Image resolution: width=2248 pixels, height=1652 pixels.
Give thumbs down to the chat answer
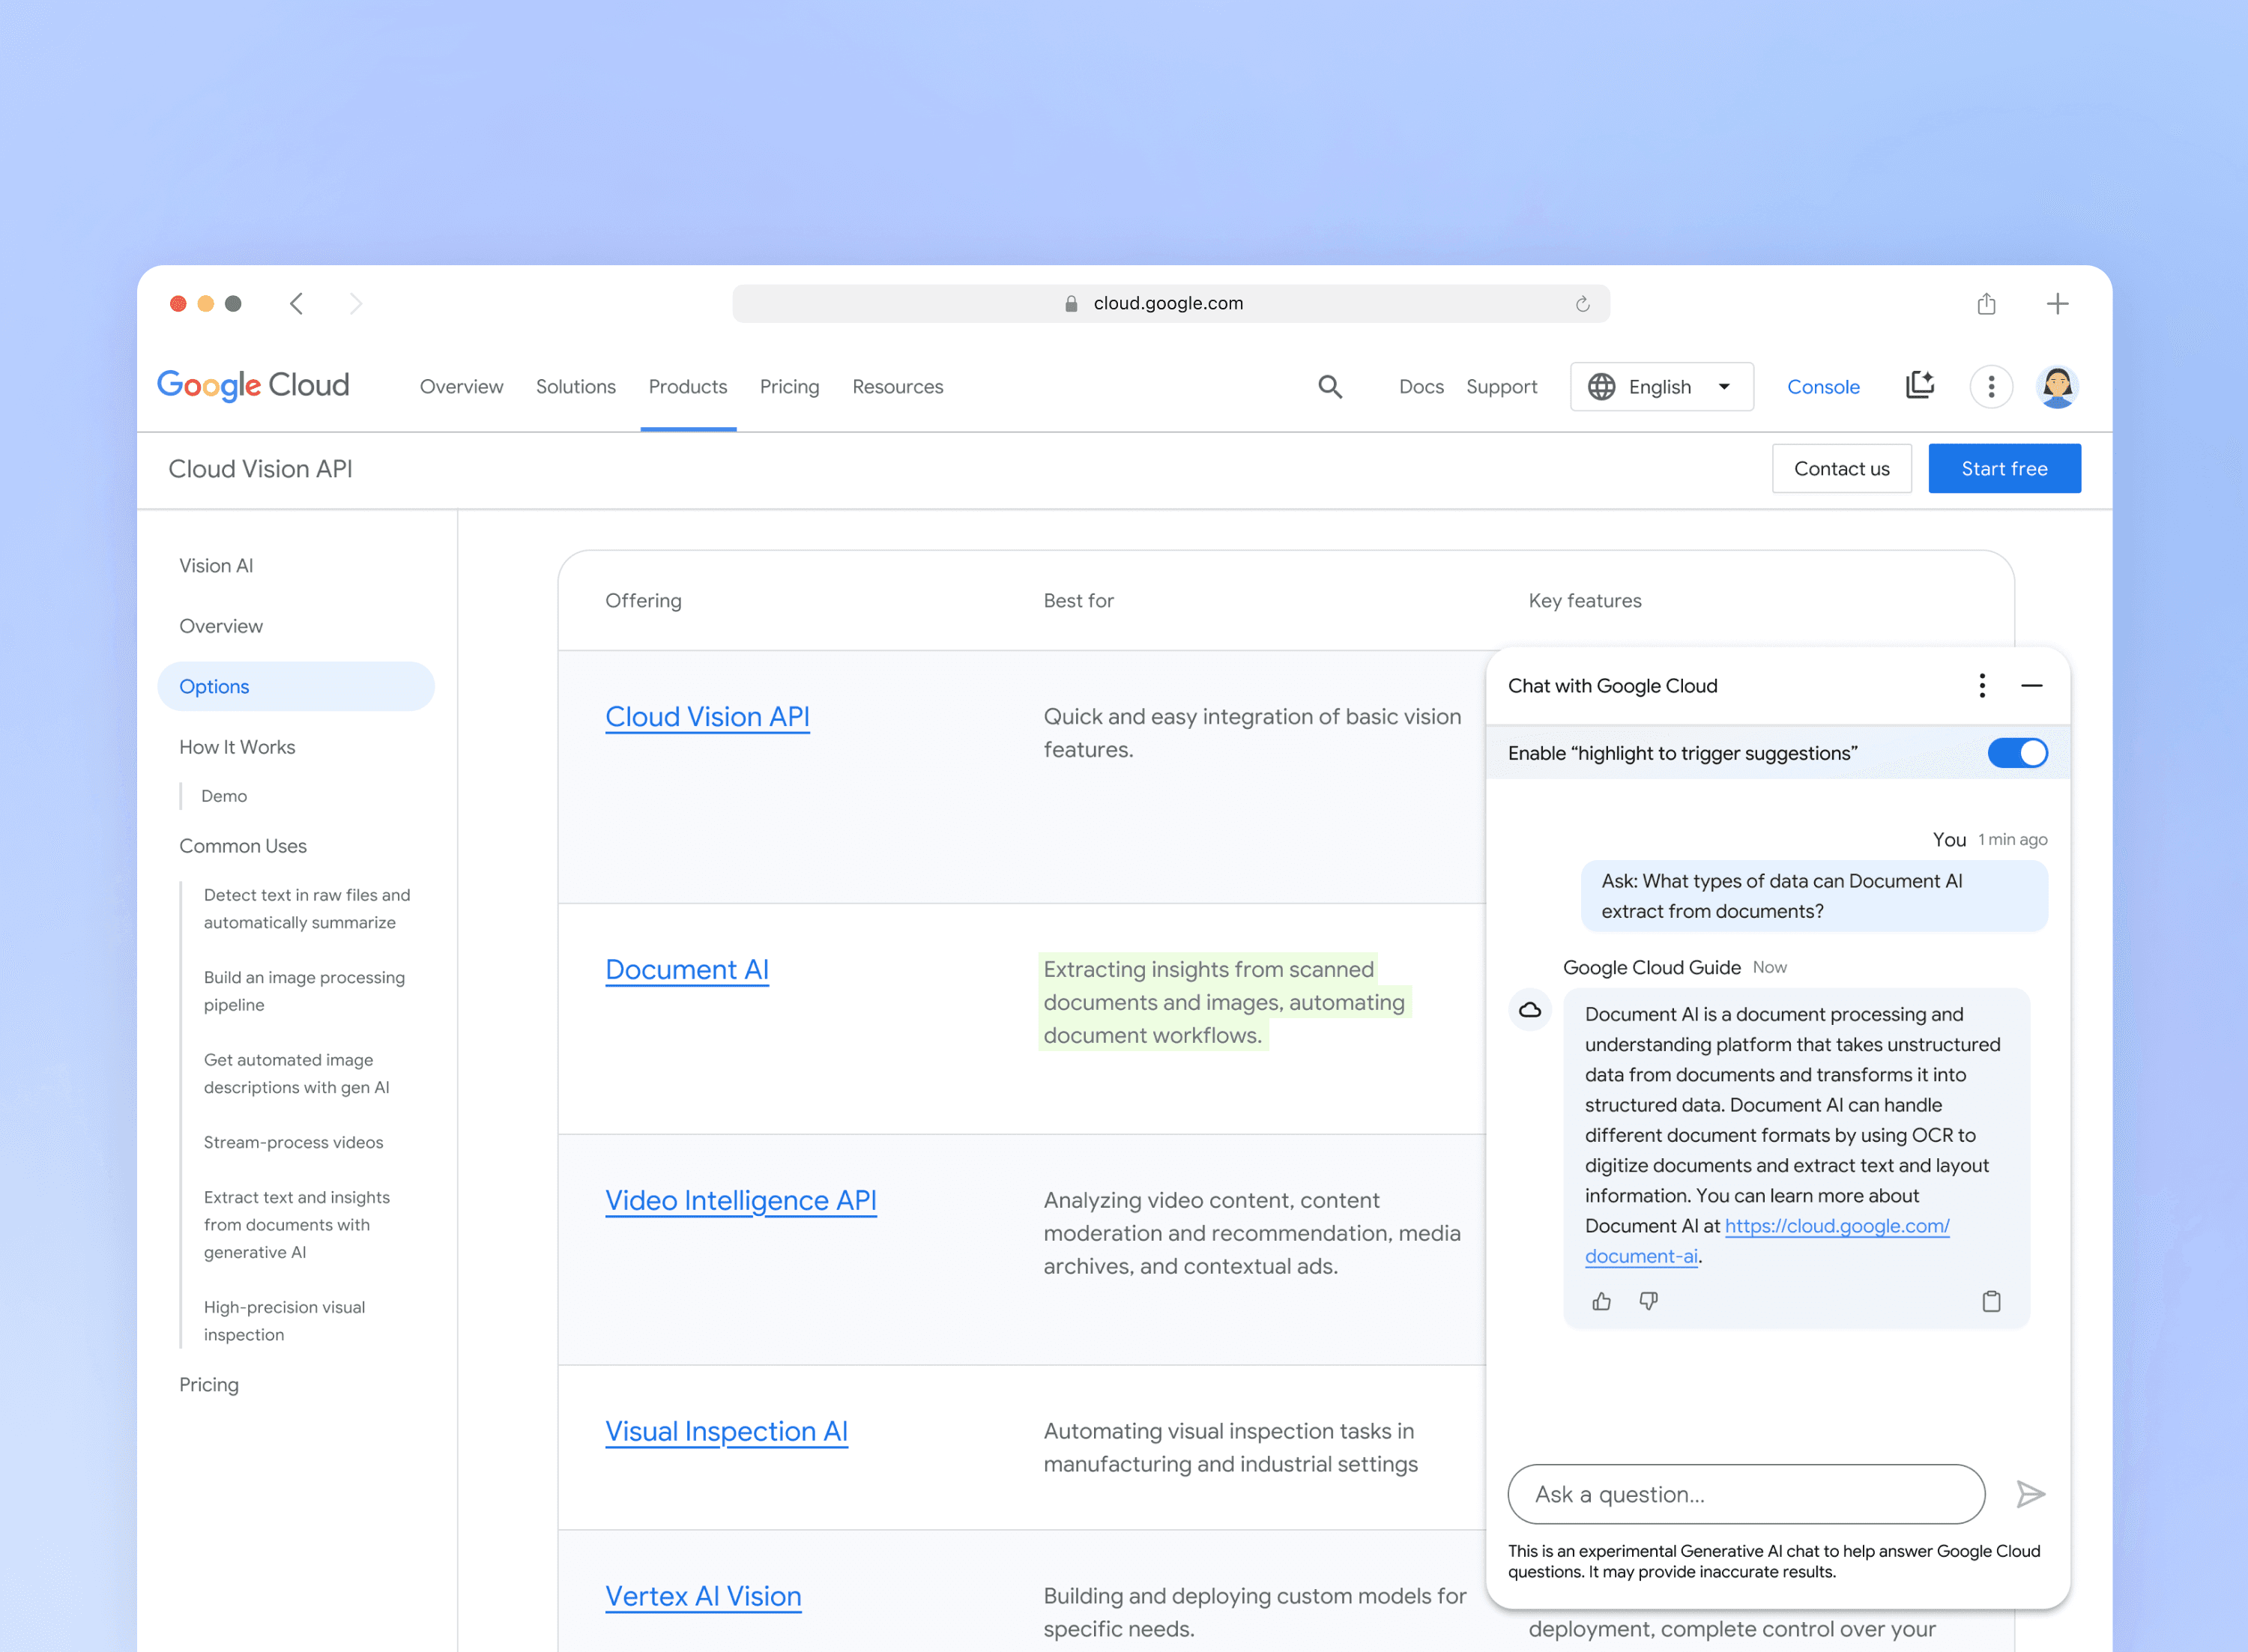coord(1648,1301)
